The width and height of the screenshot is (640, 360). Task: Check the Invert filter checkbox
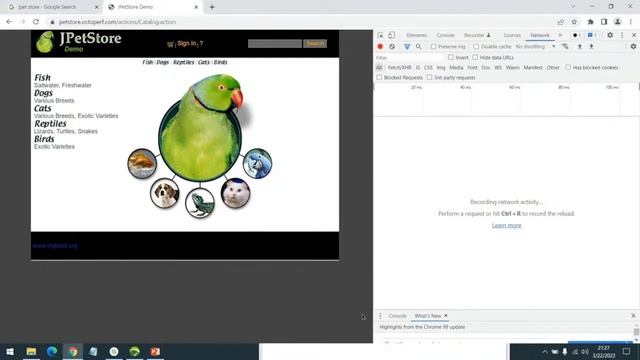(451, 58)
